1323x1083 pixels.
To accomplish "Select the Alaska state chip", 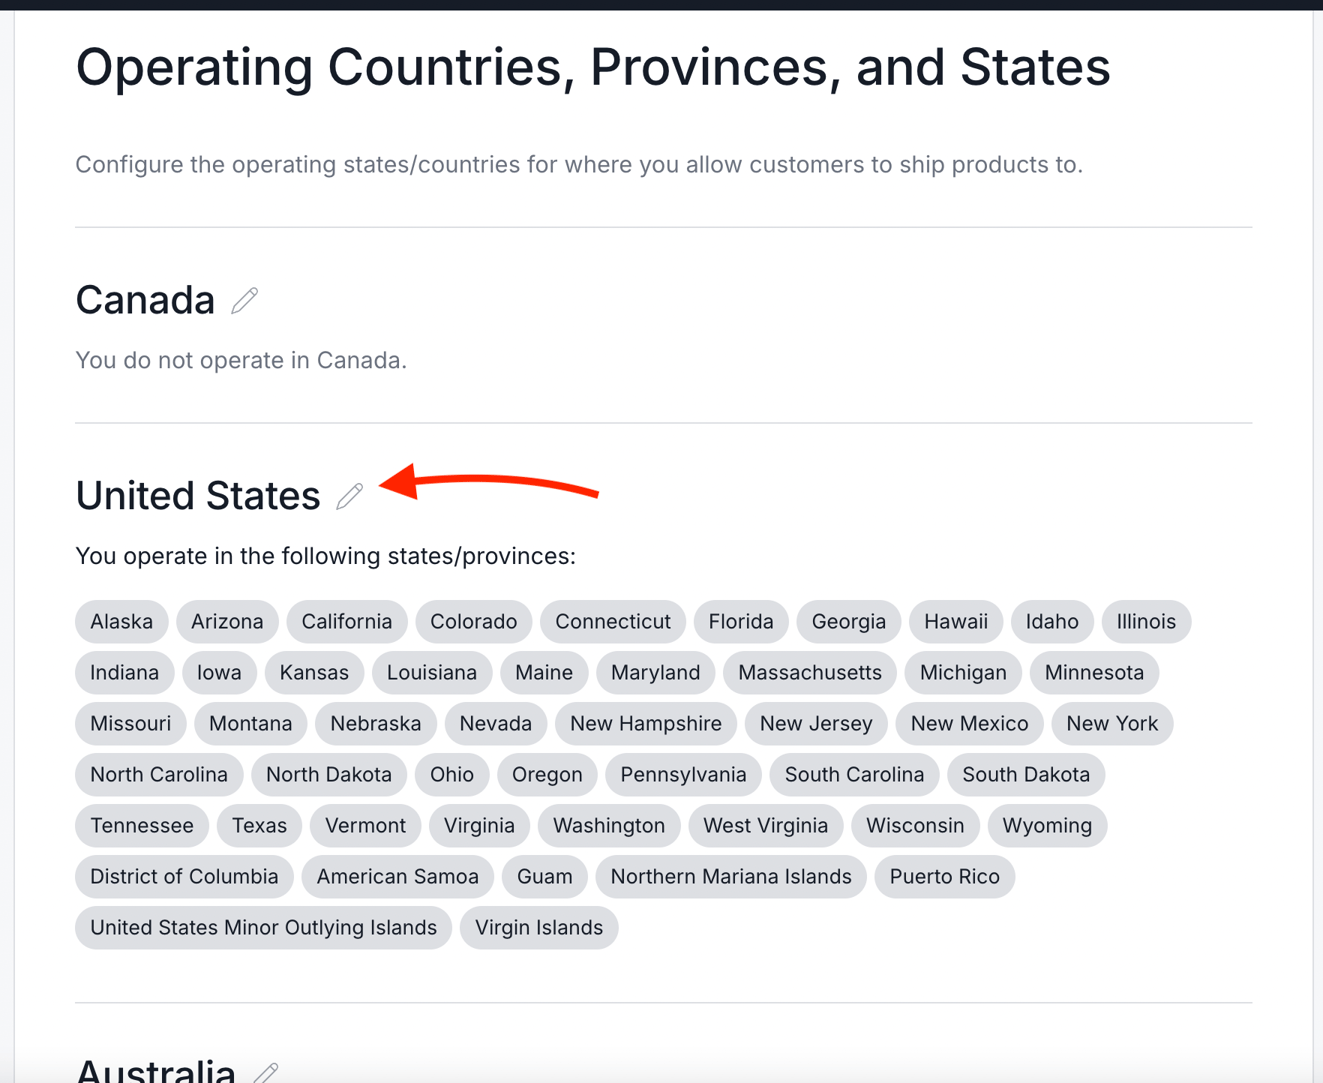I will pyautogui.click(x=121, y=621).
